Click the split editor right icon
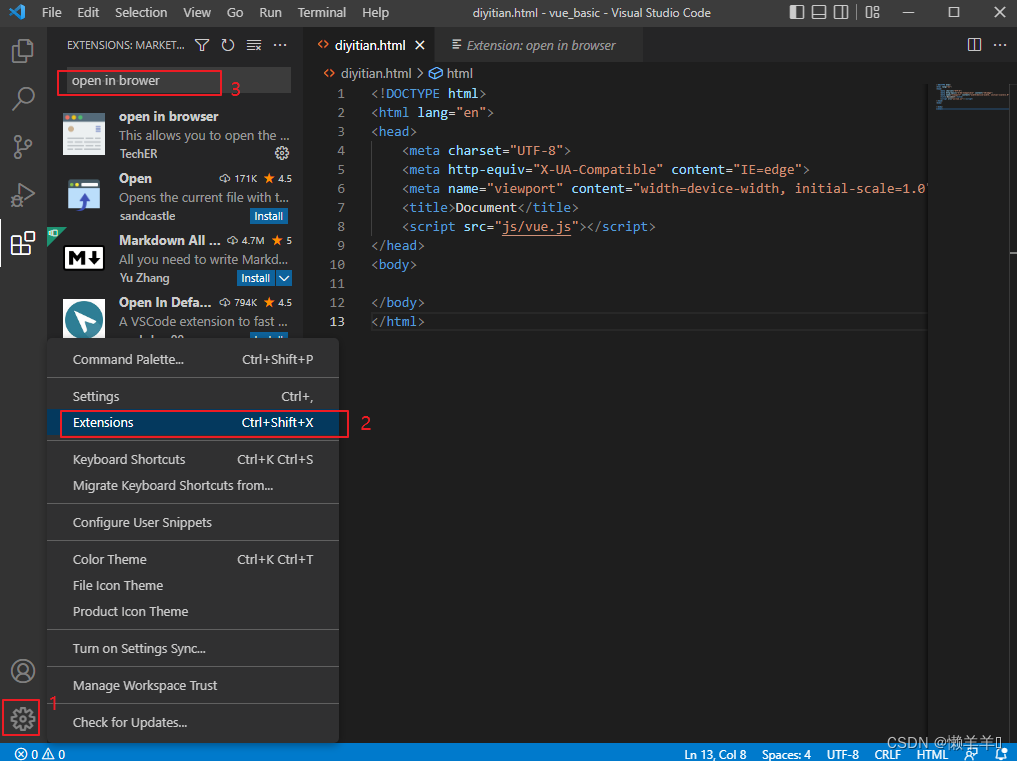Viewport: 1017px width, 761px height. point(974,45)
